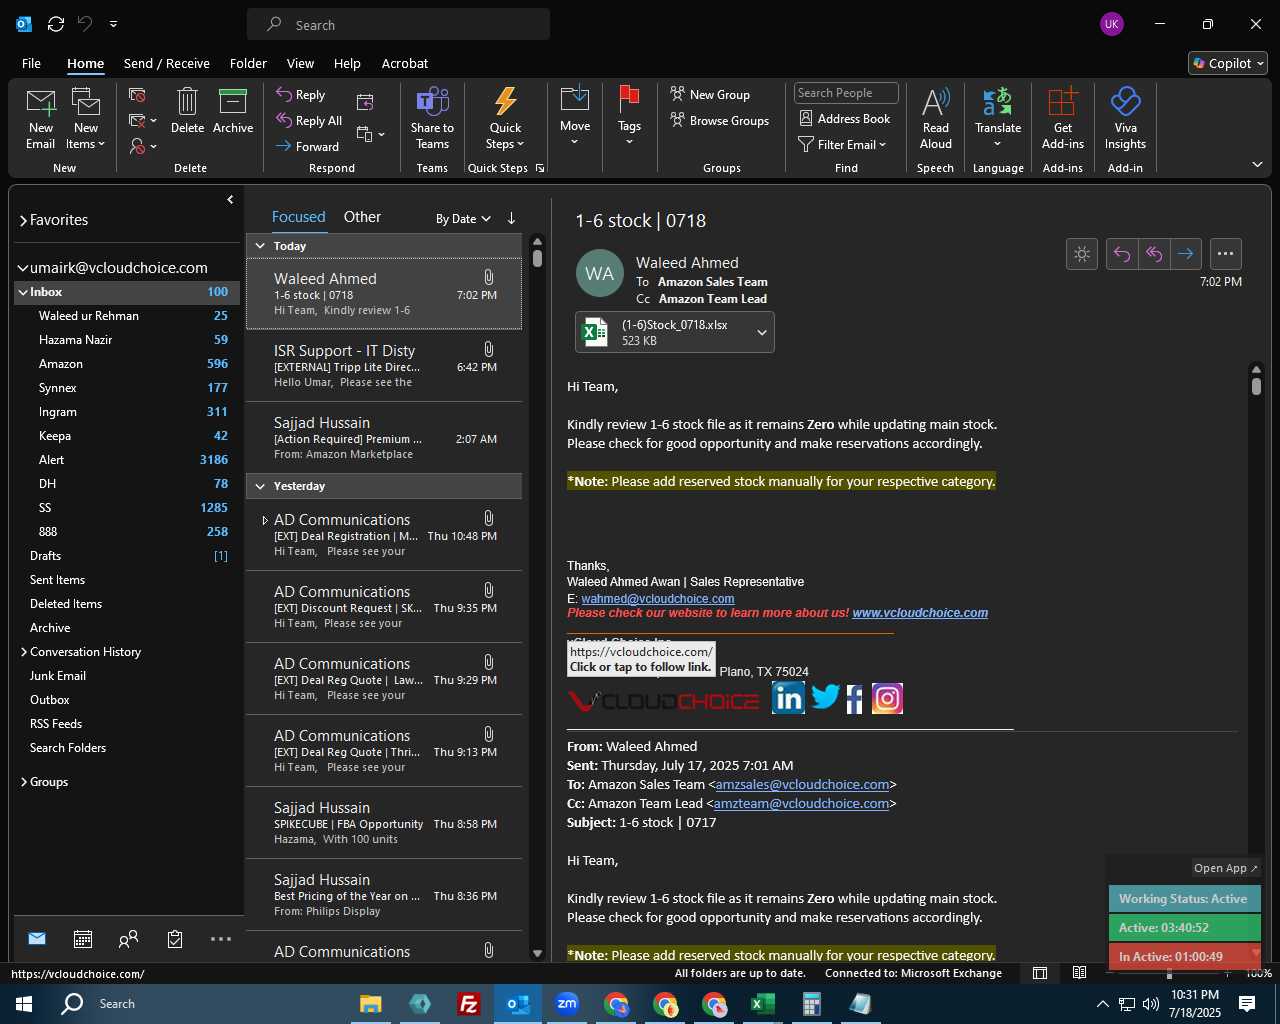Click Browse Groups
This screenshot has width=1280, height=1024.
(x=719, y=120)
